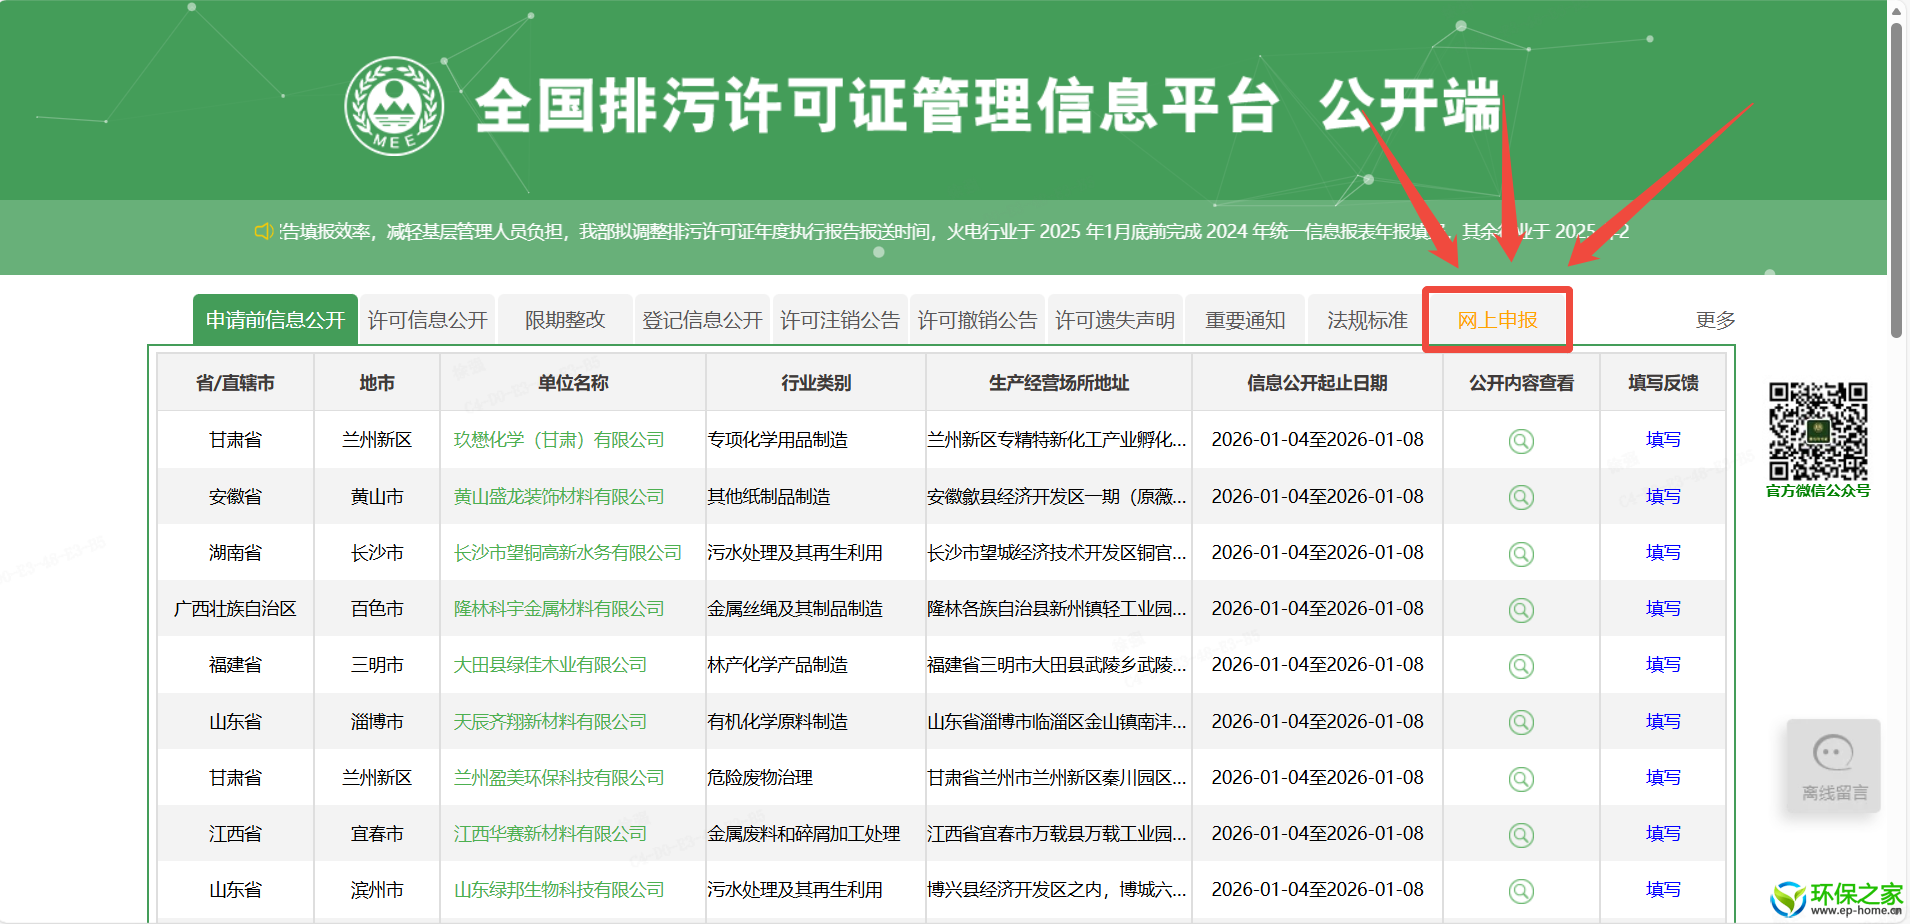1910x924 pixels.
Task: Click the official WeChat QR code
Action: pyautogui.click(x=1817, y=431)
